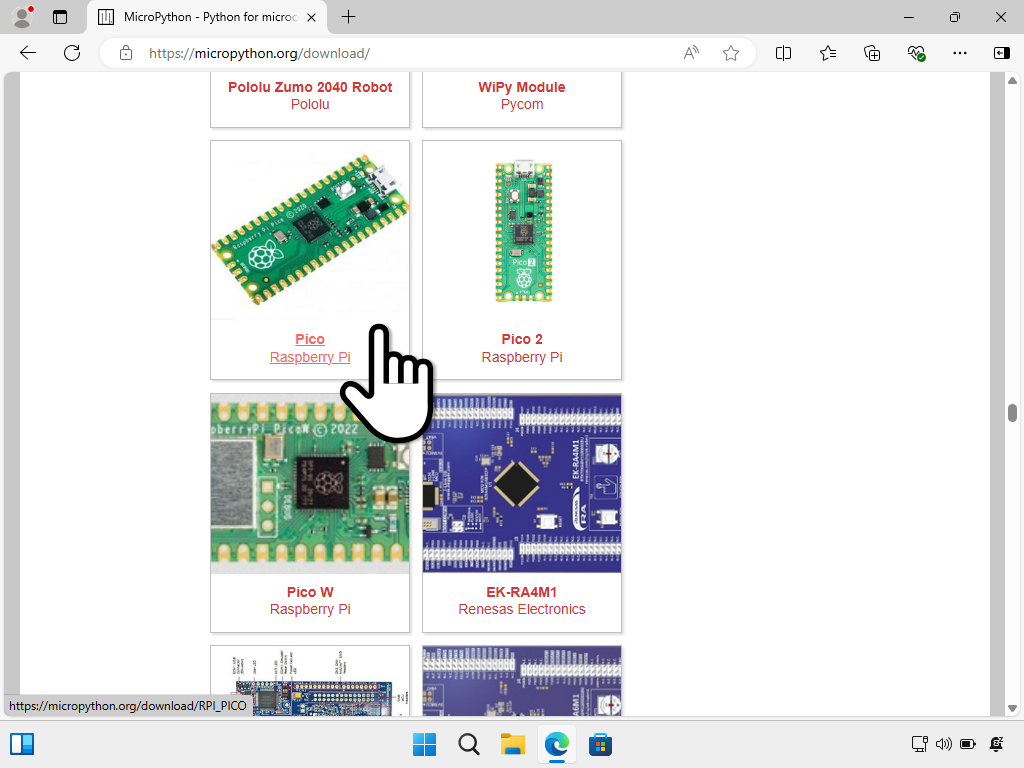Toggle the Edge sidebar icon
Viewport: 1024px width, 768px height.
[1001, 53]
